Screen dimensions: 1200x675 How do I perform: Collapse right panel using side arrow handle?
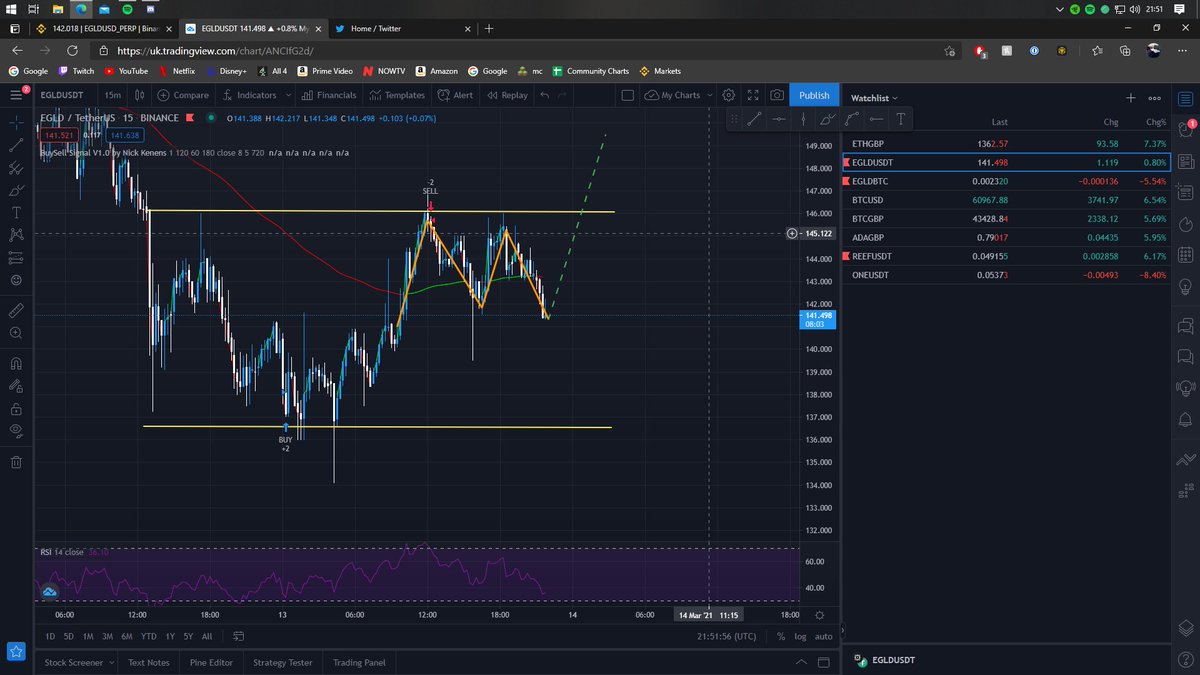click(x=842, y=630)
